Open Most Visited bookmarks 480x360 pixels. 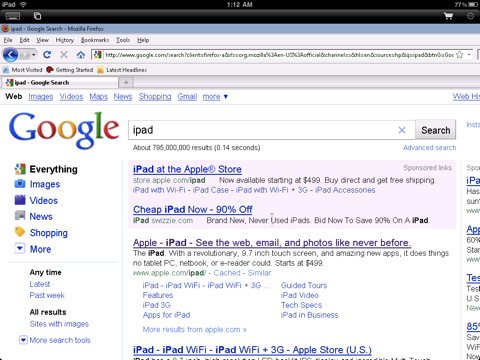[23, 70]
